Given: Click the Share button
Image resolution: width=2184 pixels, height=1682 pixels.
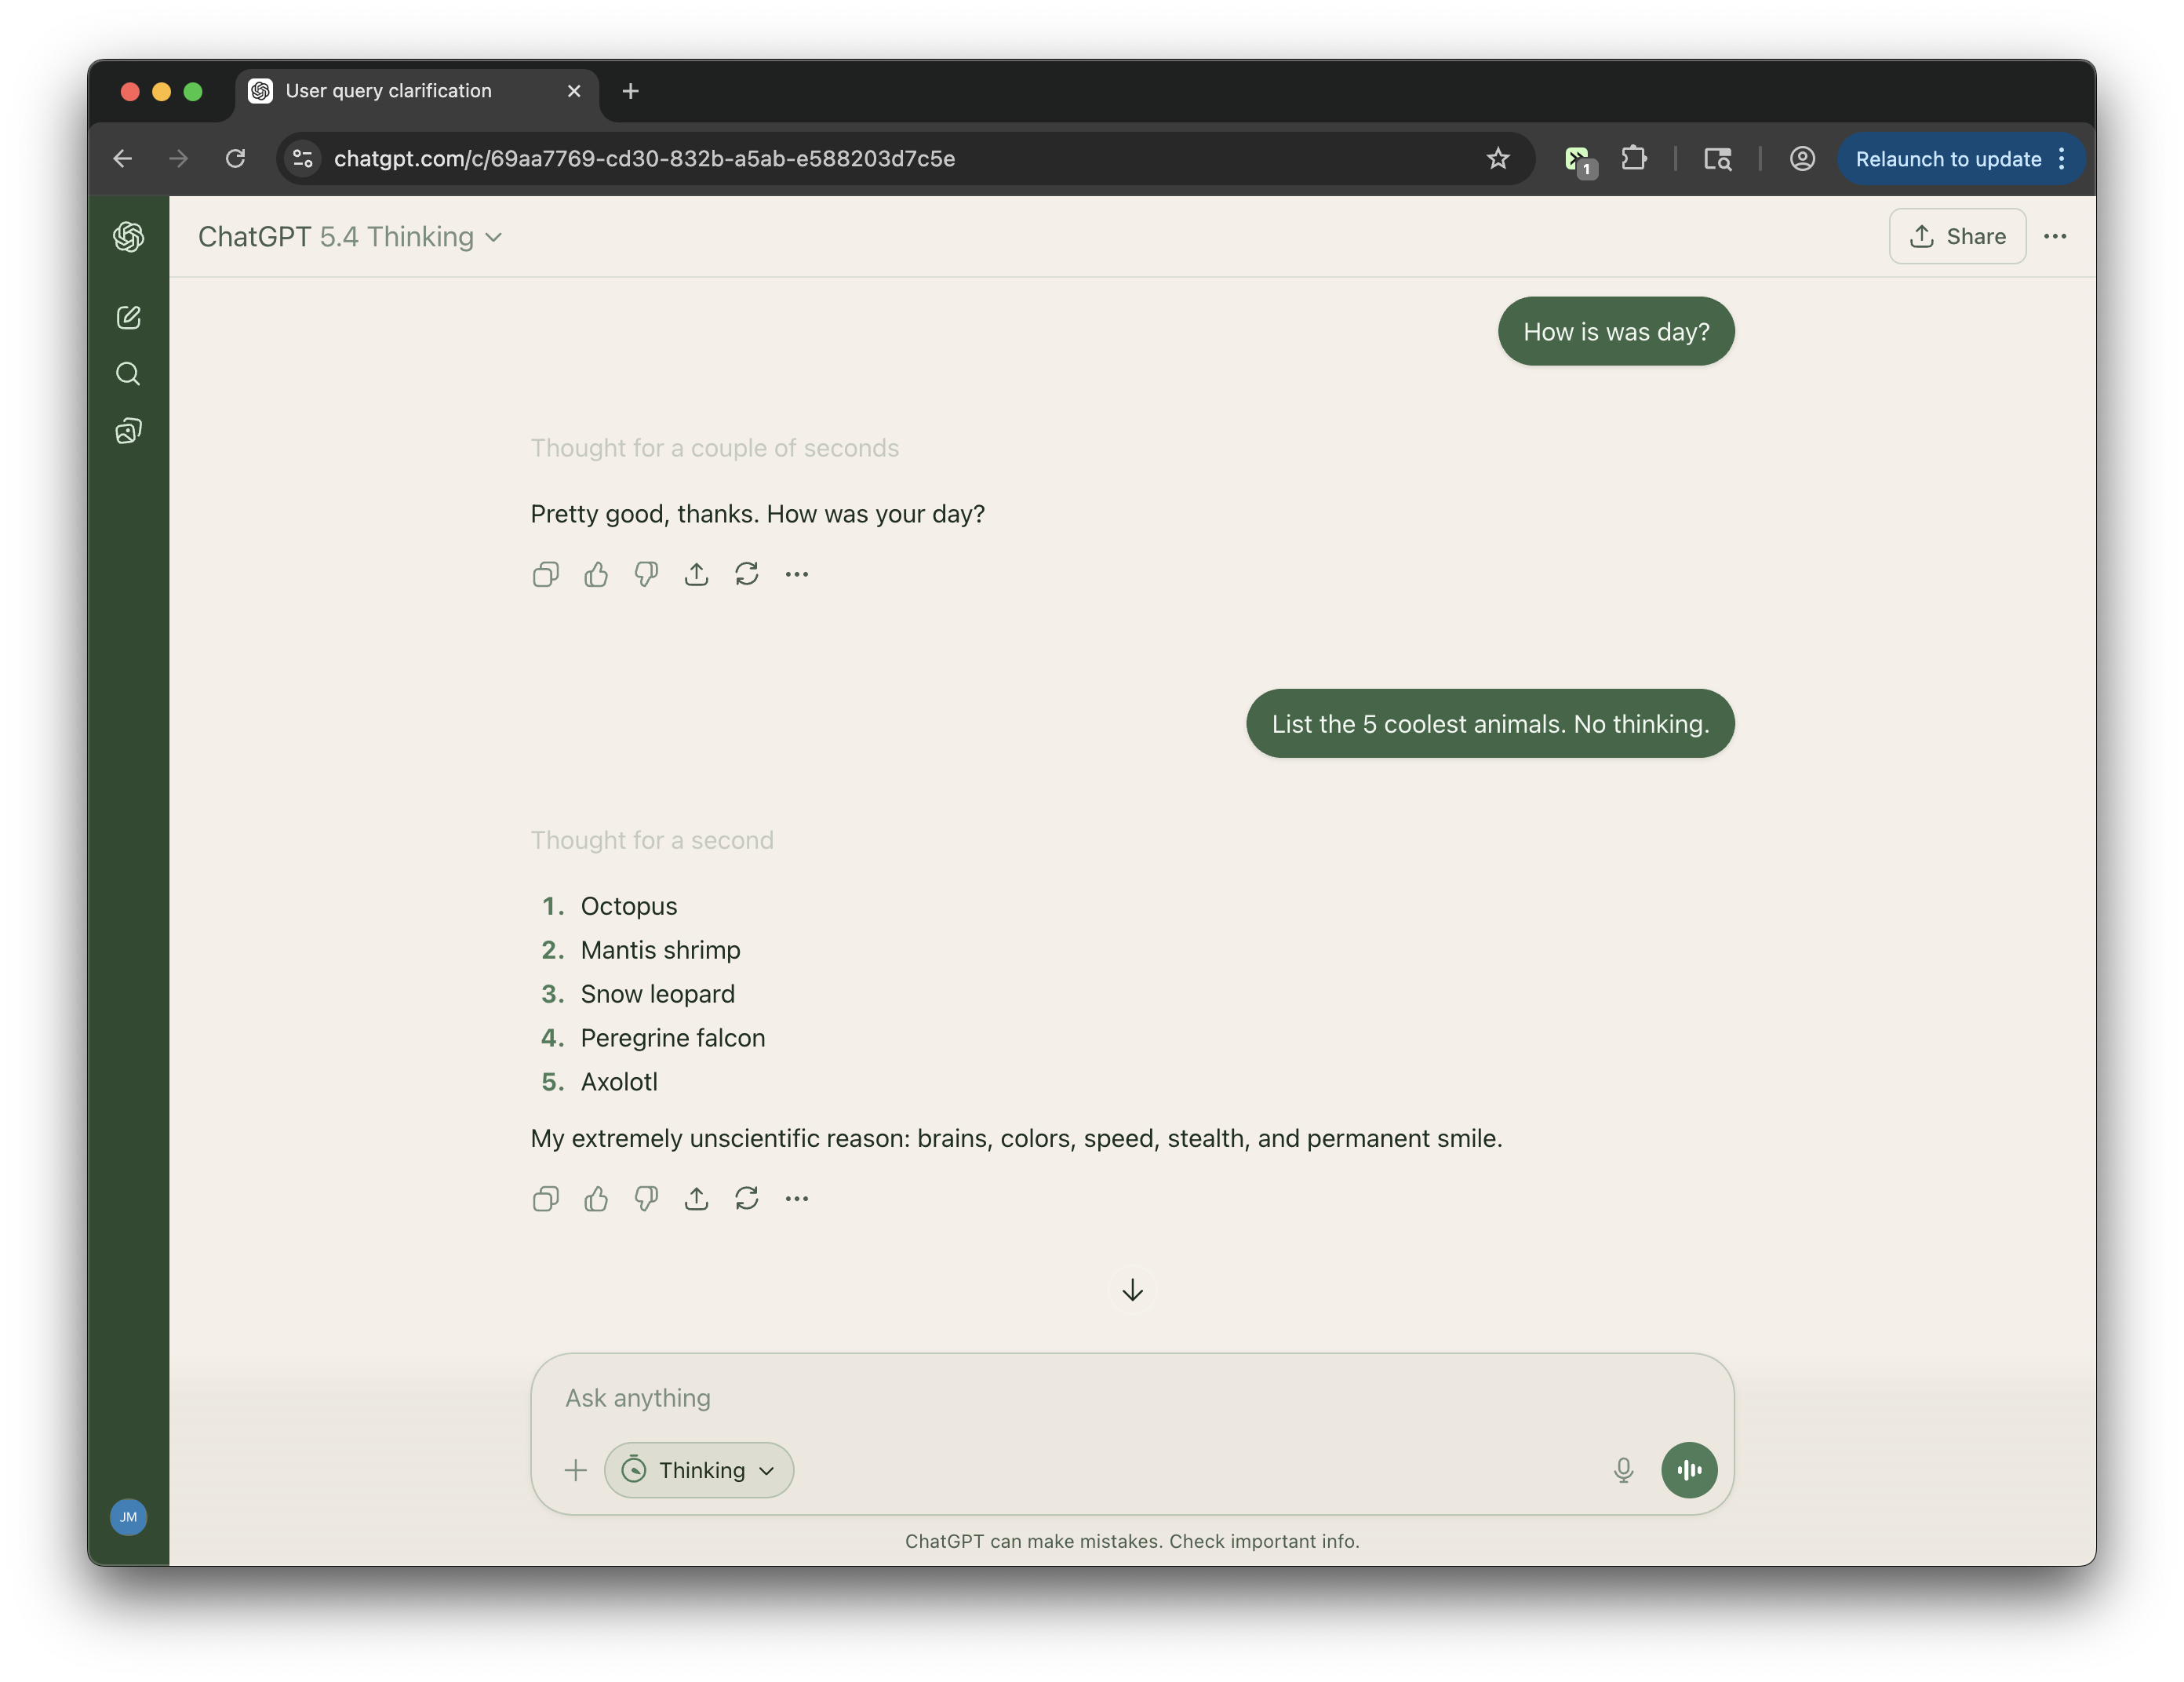Looking at the screenshot, I should pyautogui.click(x=1956, y=237).
